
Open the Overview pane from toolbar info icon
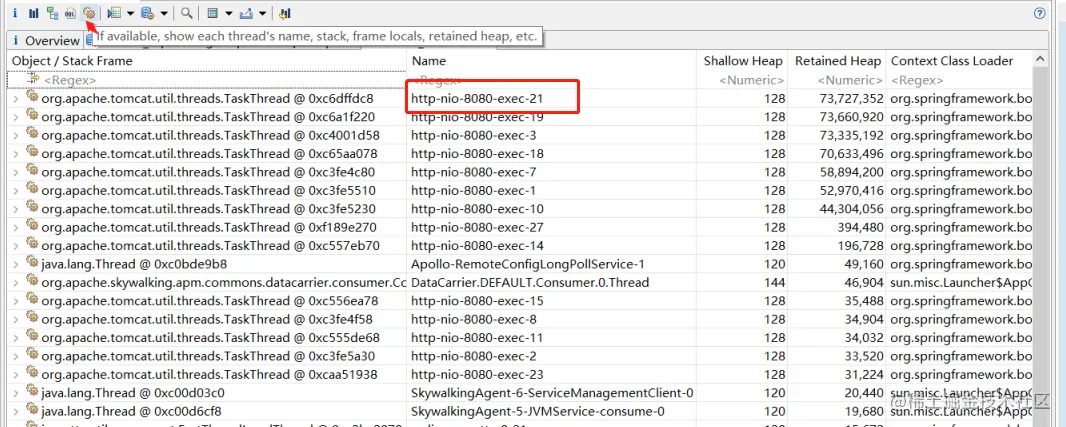(x=15, y=13)
